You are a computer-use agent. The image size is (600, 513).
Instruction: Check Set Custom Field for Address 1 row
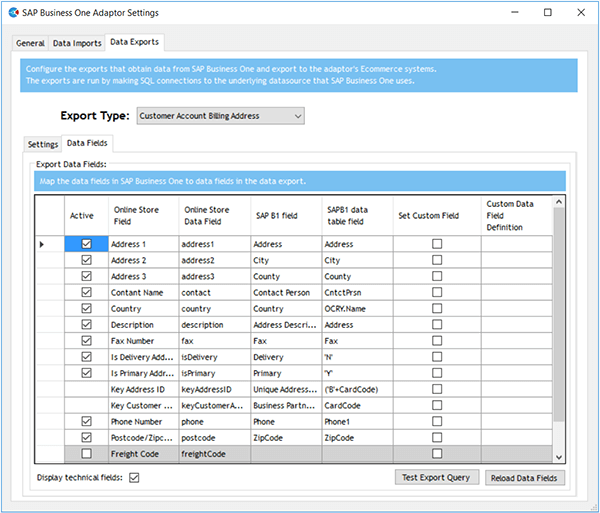[437, 244]
